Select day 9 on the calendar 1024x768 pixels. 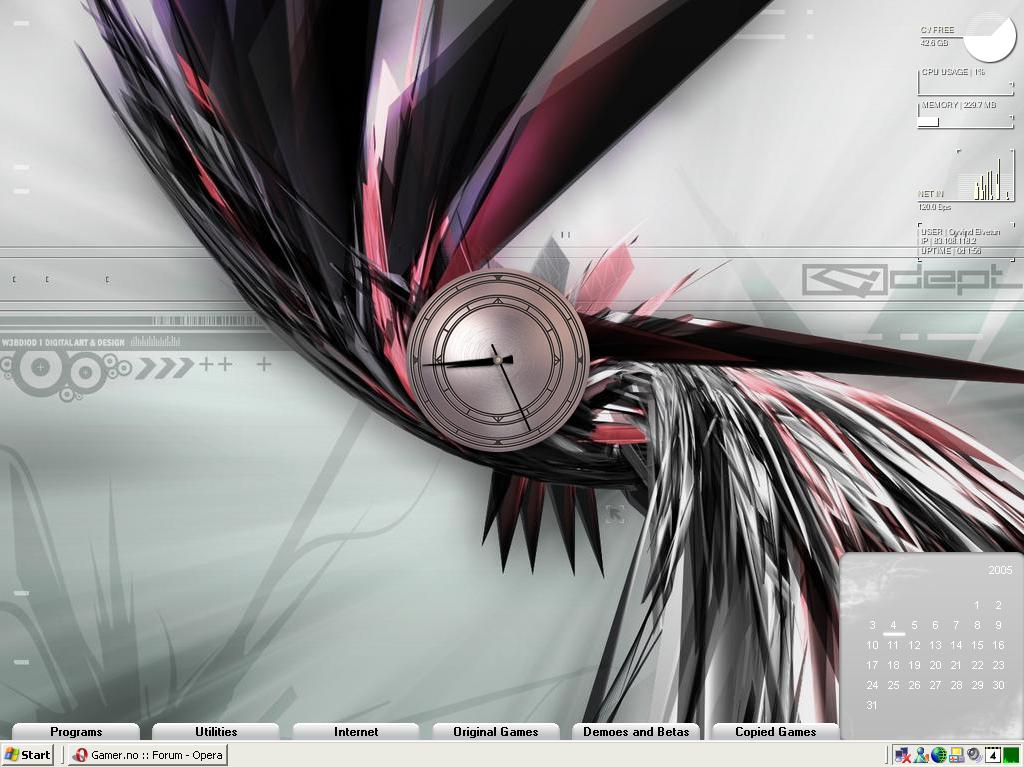(998, 626)
